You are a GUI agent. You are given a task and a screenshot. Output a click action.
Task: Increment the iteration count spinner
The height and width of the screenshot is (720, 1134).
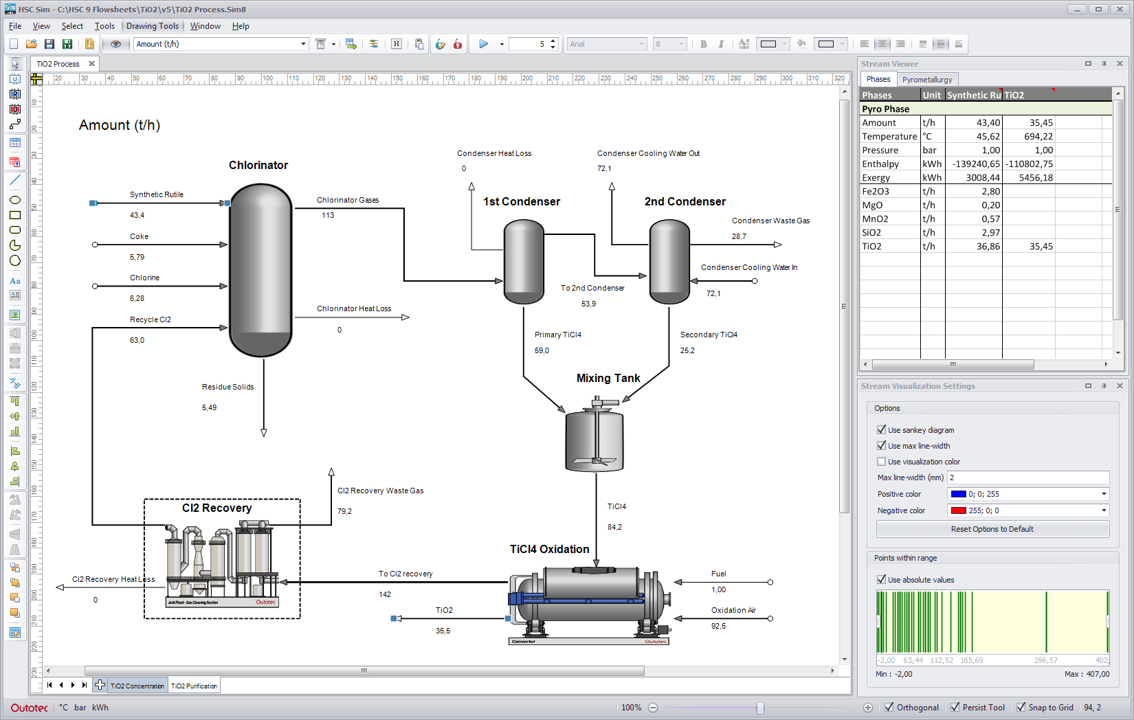click(x=553, y=41)
